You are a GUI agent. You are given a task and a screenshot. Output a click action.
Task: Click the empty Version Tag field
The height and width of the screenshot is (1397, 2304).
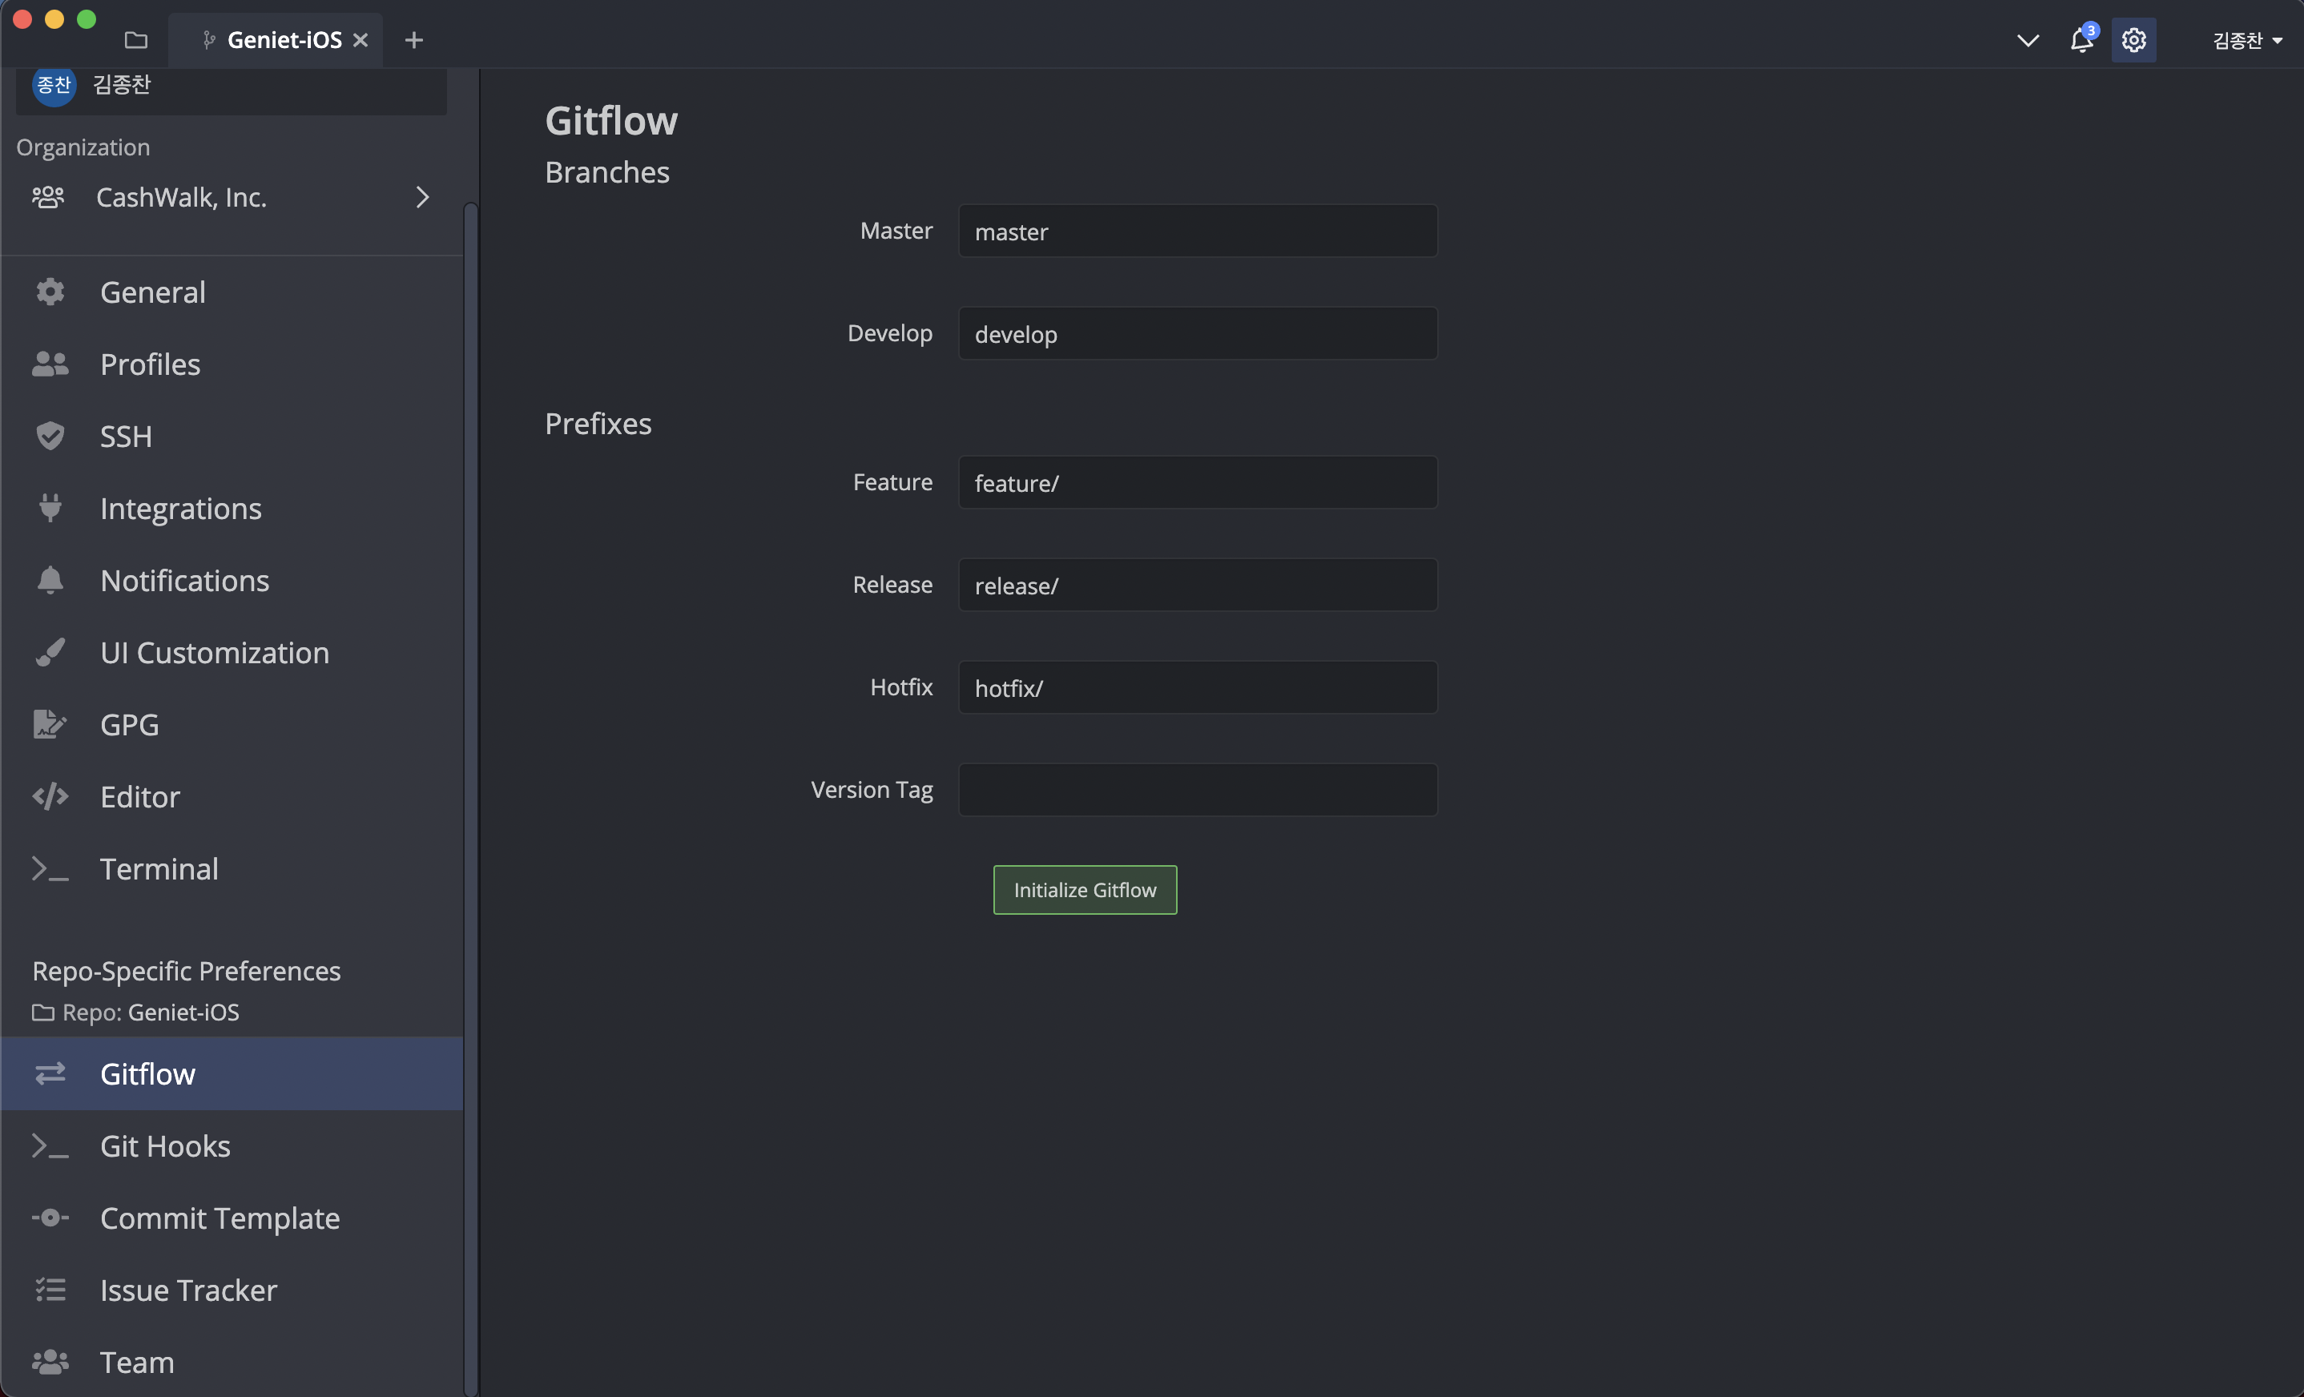pyautogui.click(x=1197, y=790)
